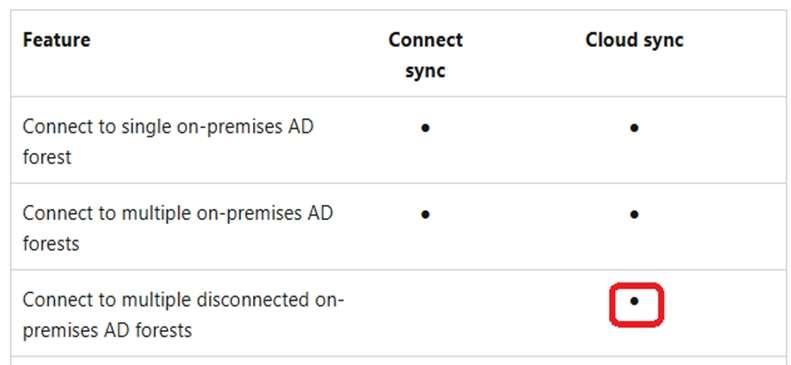
Task: Click the word 'forests' in the second row
Action: [x=51, y=244]
